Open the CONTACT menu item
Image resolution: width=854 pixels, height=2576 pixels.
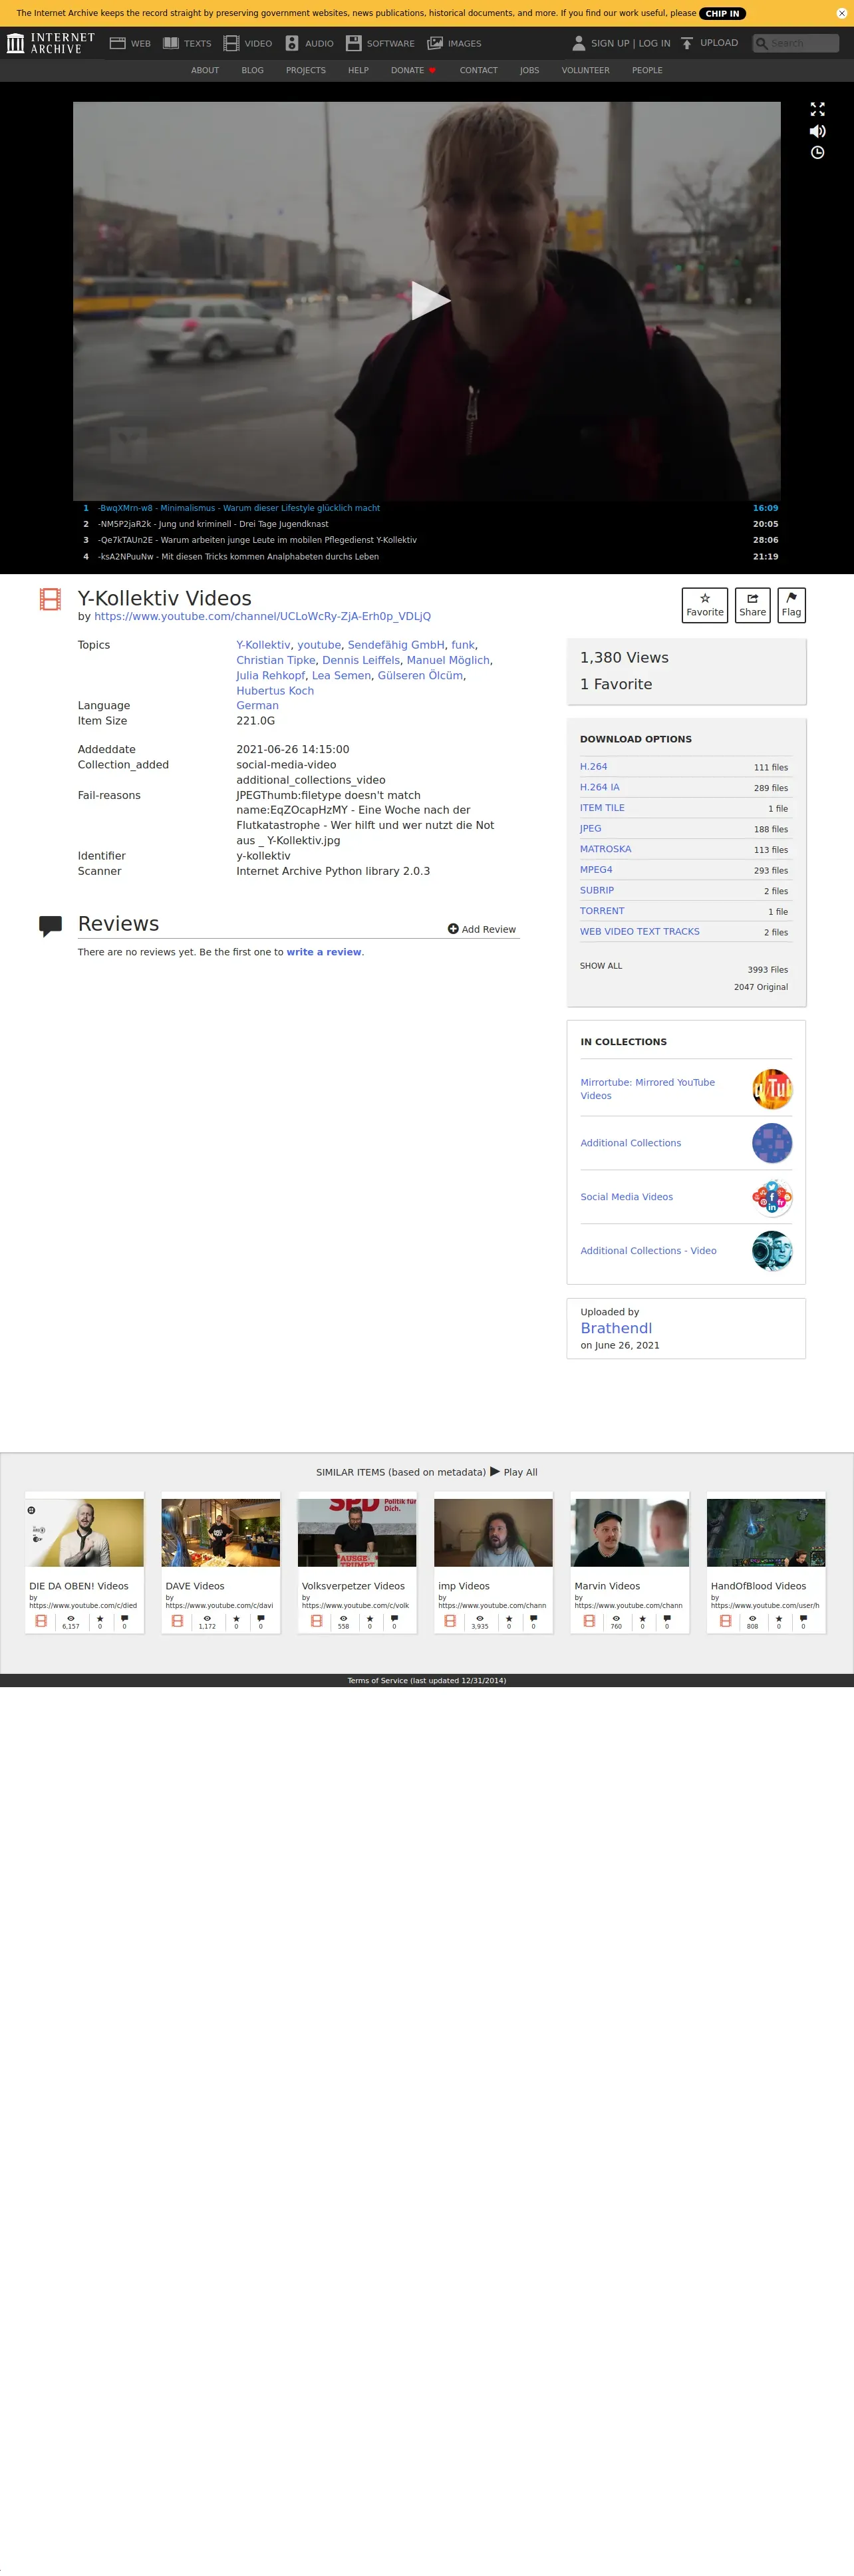tap(478, 70)
